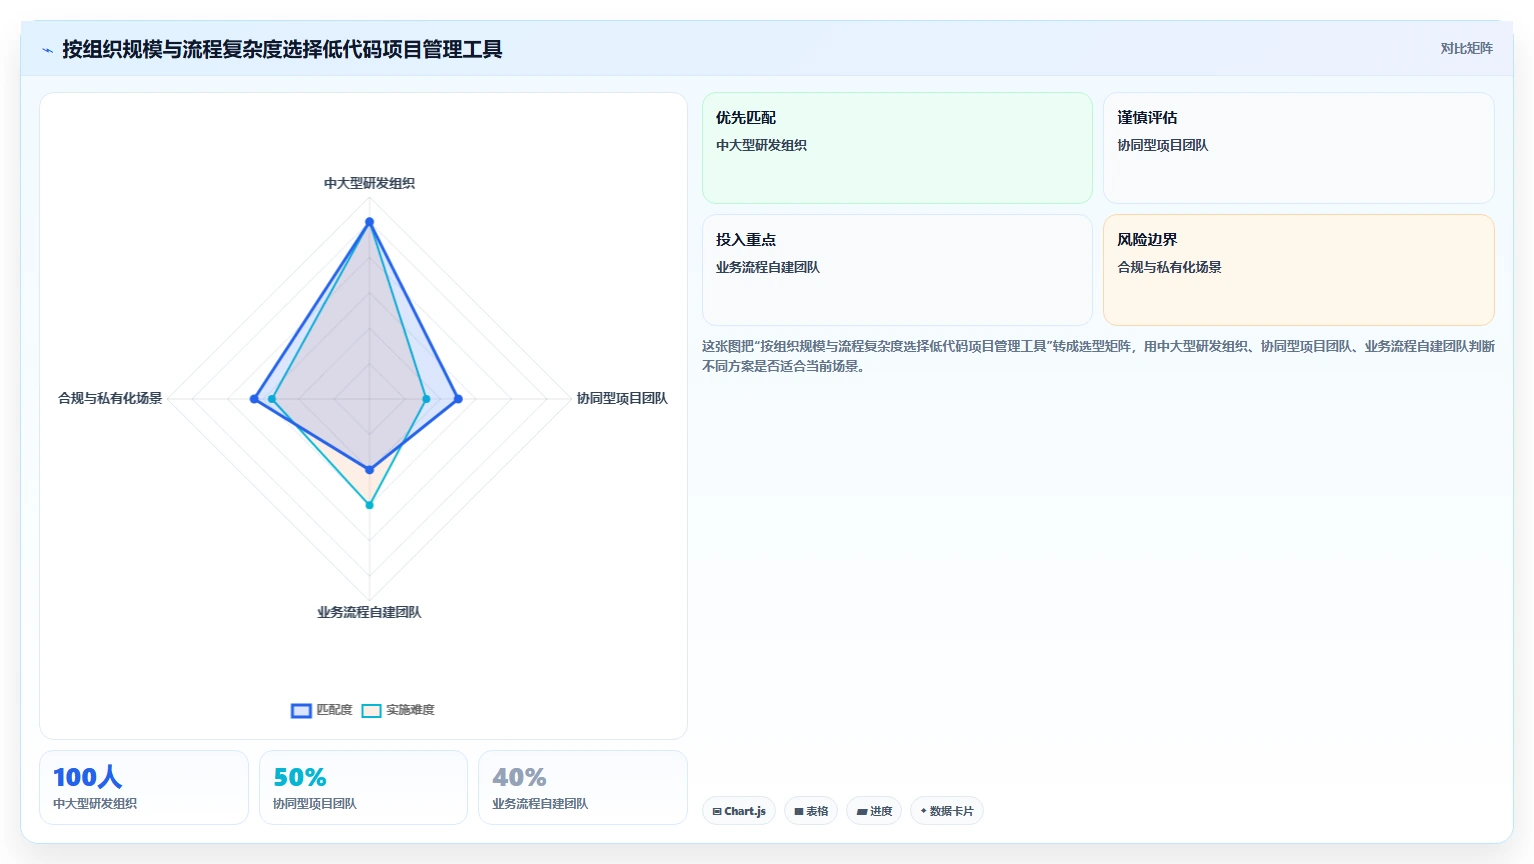Click the page title text

click(x=282, y=49)
